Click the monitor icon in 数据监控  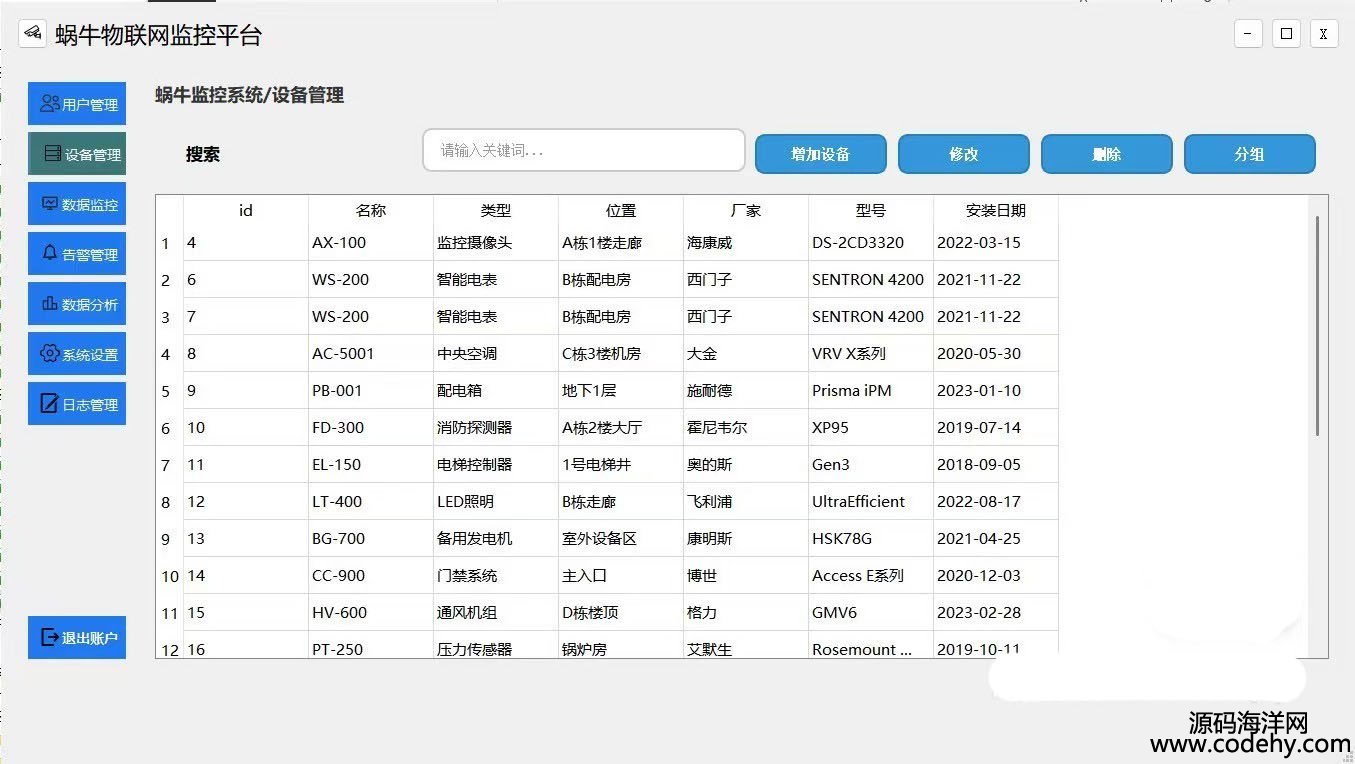pos(49,204)
